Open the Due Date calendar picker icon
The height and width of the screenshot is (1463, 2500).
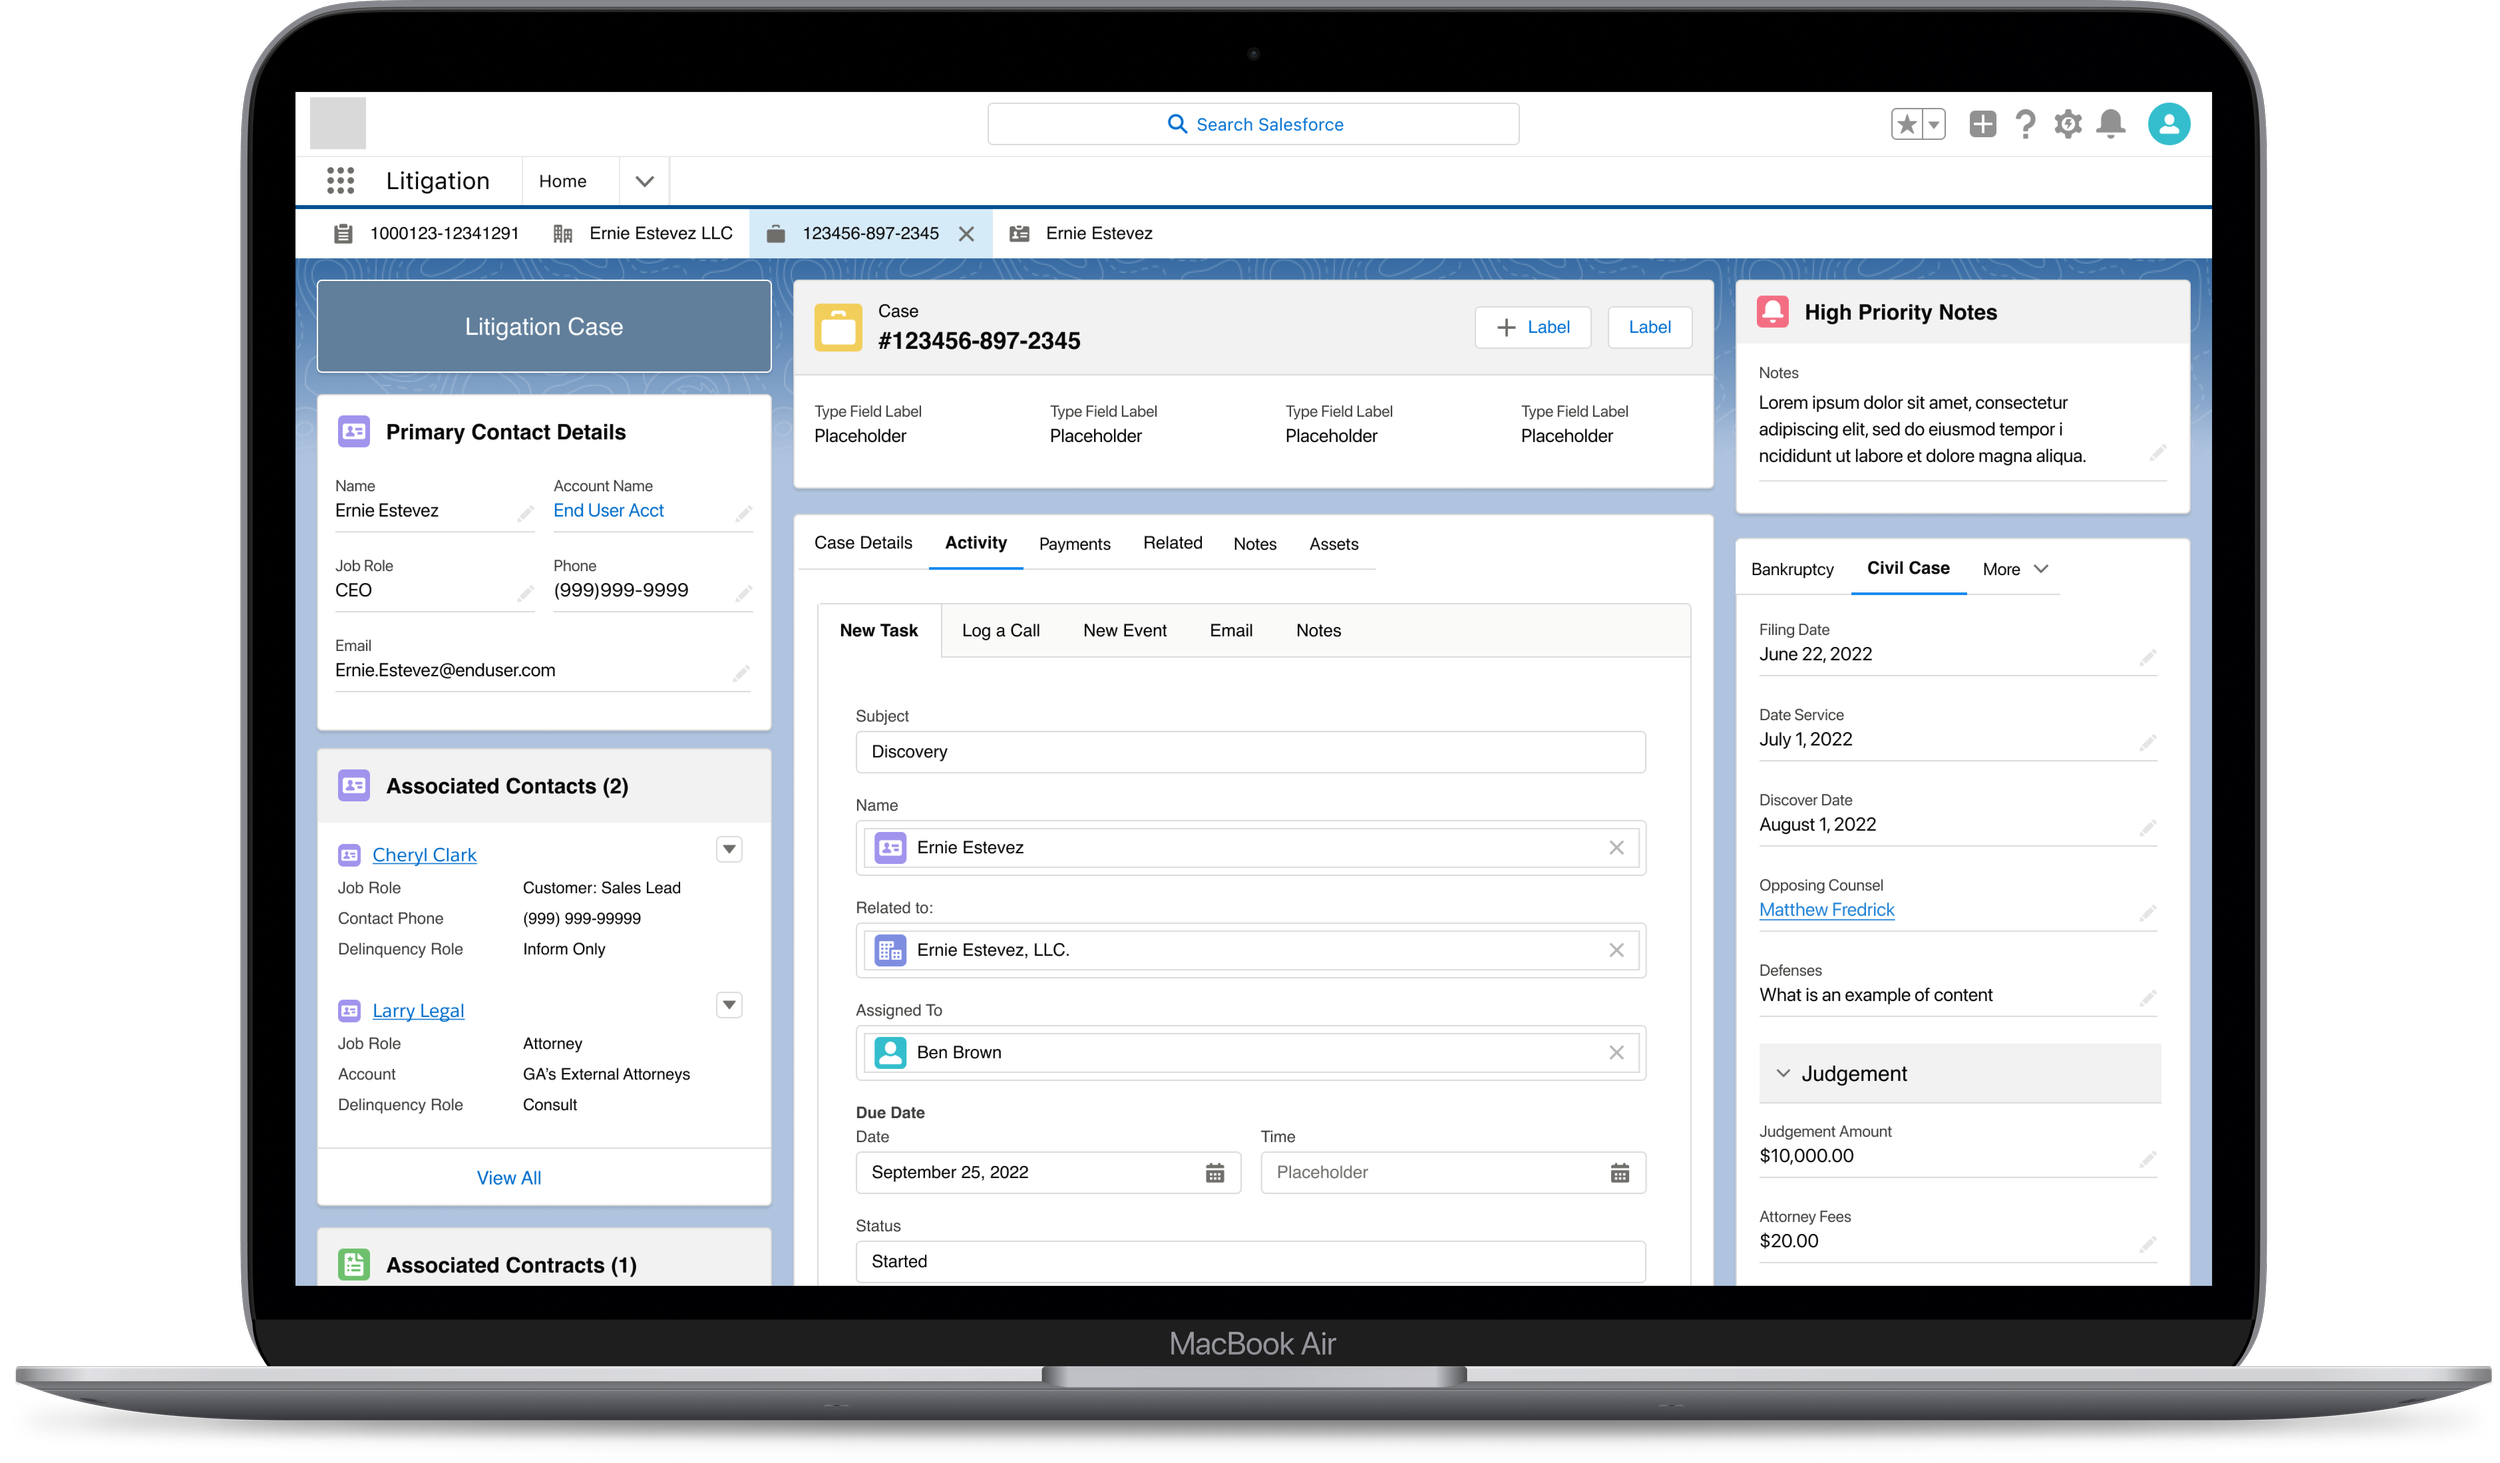pyautogui.click(x=1214, y=1173)
